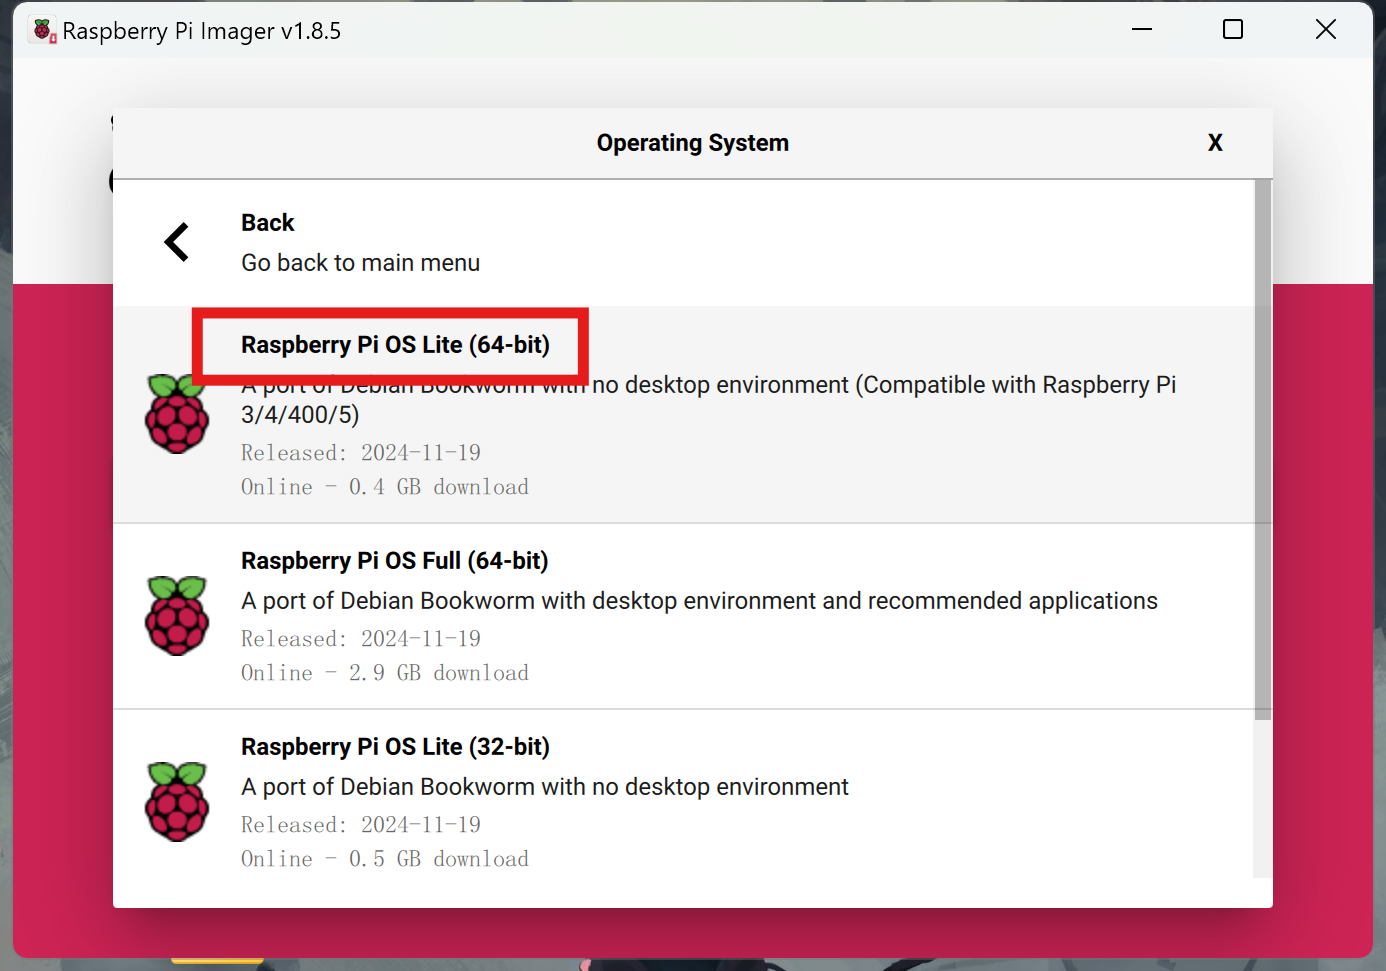Screen dimensions: 1386x971
Task: Click the Raspberry Pi Imager title bar icon
Action: [x=44, y=31]
